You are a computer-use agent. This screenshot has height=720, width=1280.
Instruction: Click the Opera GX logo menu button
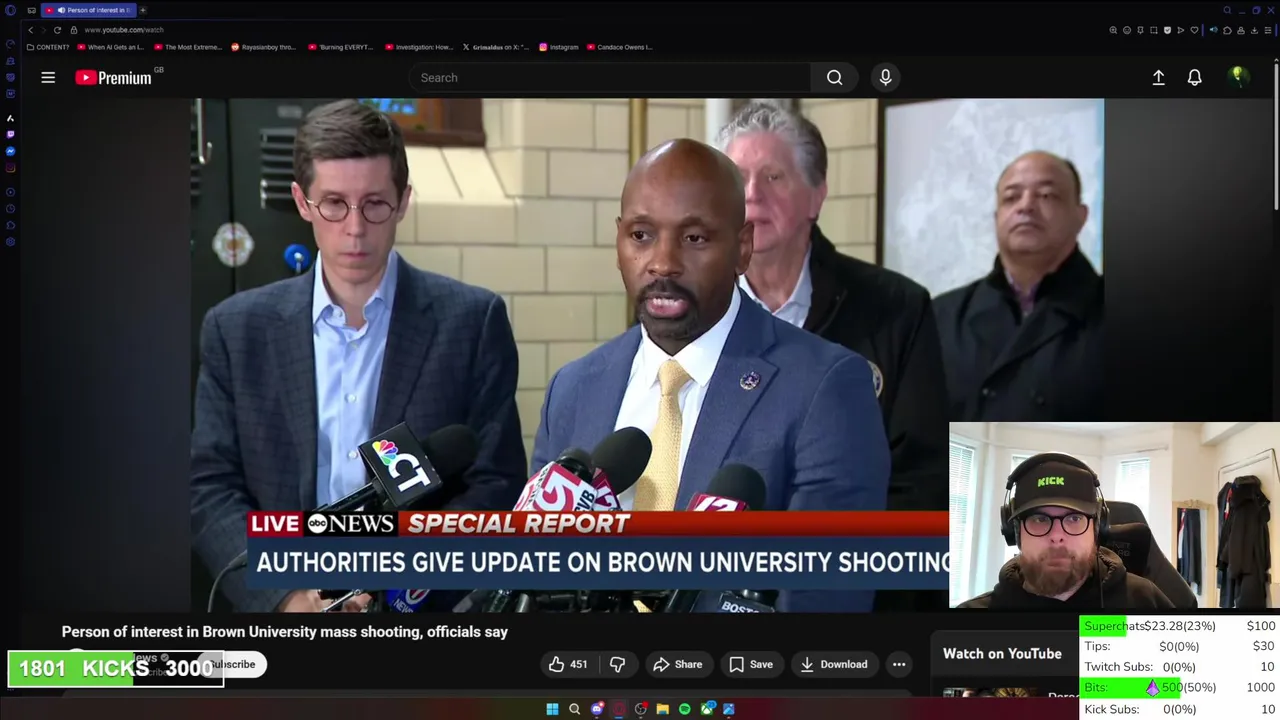[10, 10]
